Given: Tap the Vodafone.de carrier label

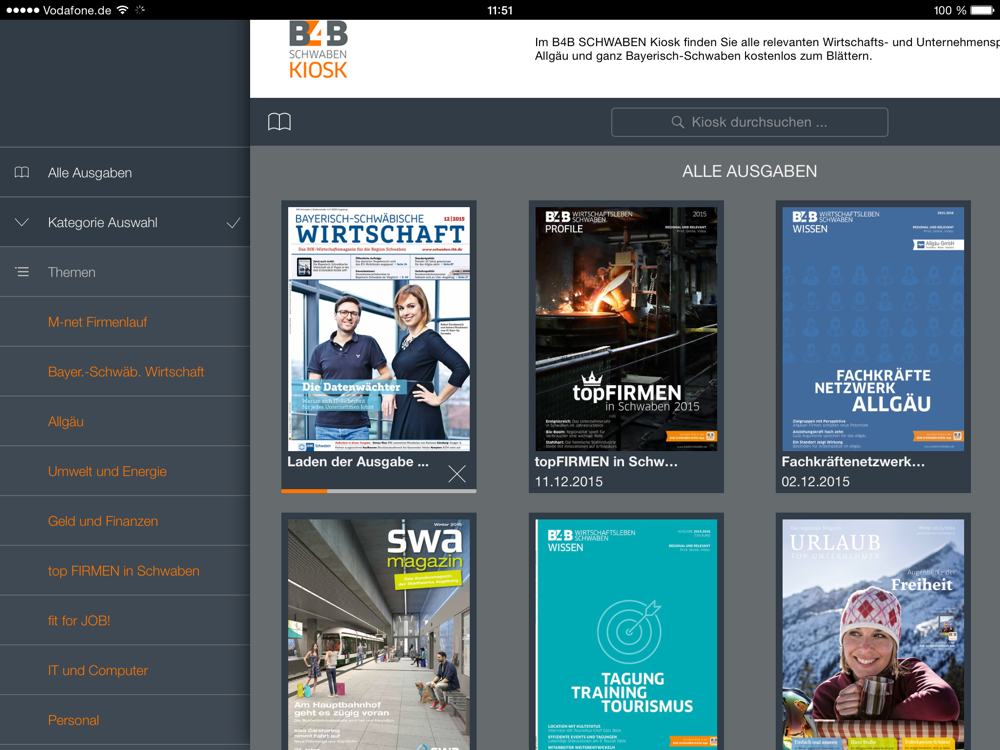Looking at the screenshot, I should tap(77, 10).
